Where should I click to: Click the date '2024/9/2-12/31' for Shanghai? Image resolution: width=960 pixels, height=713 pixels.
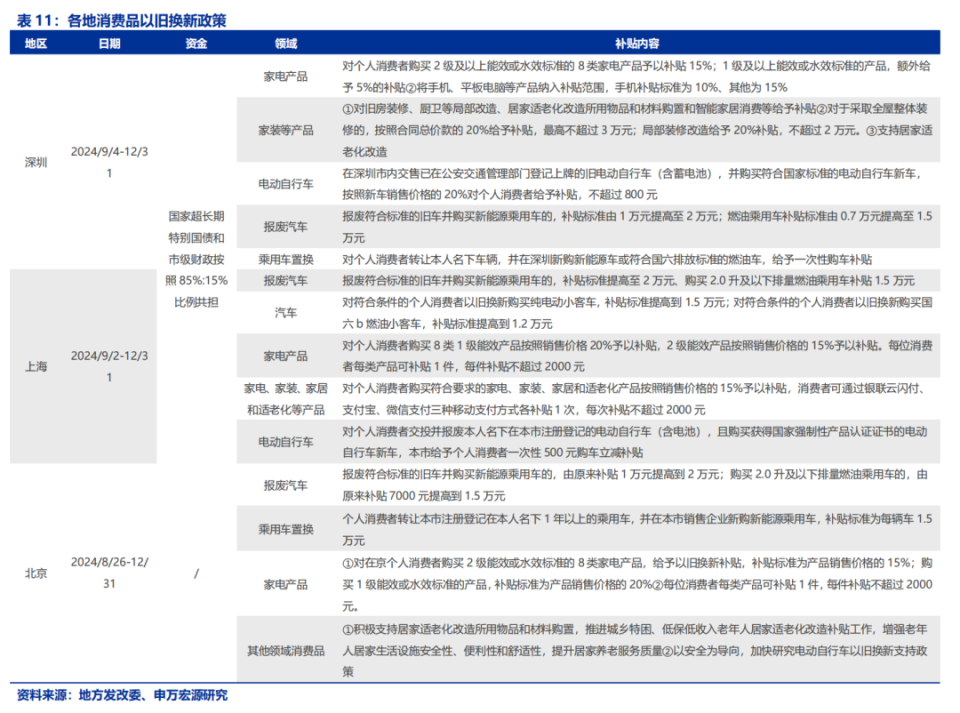109,367
